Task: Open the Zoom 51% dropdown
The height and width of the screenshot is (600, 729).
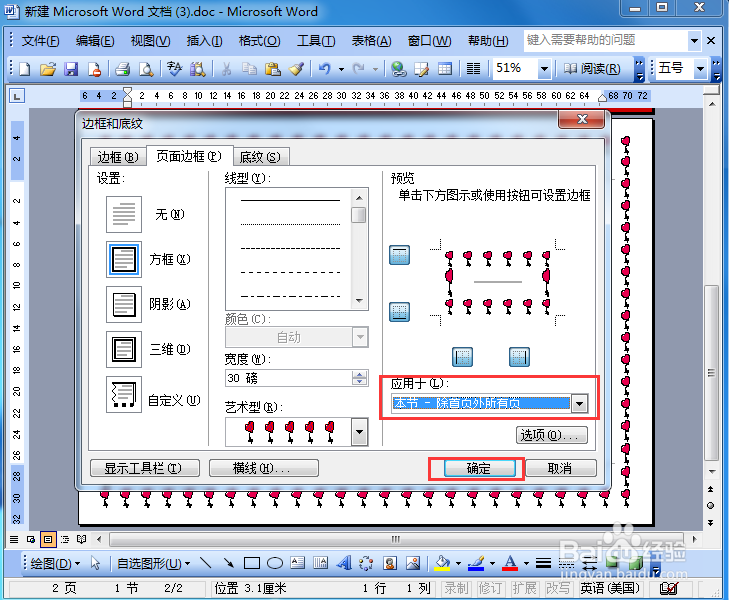Action: (544, 69)
